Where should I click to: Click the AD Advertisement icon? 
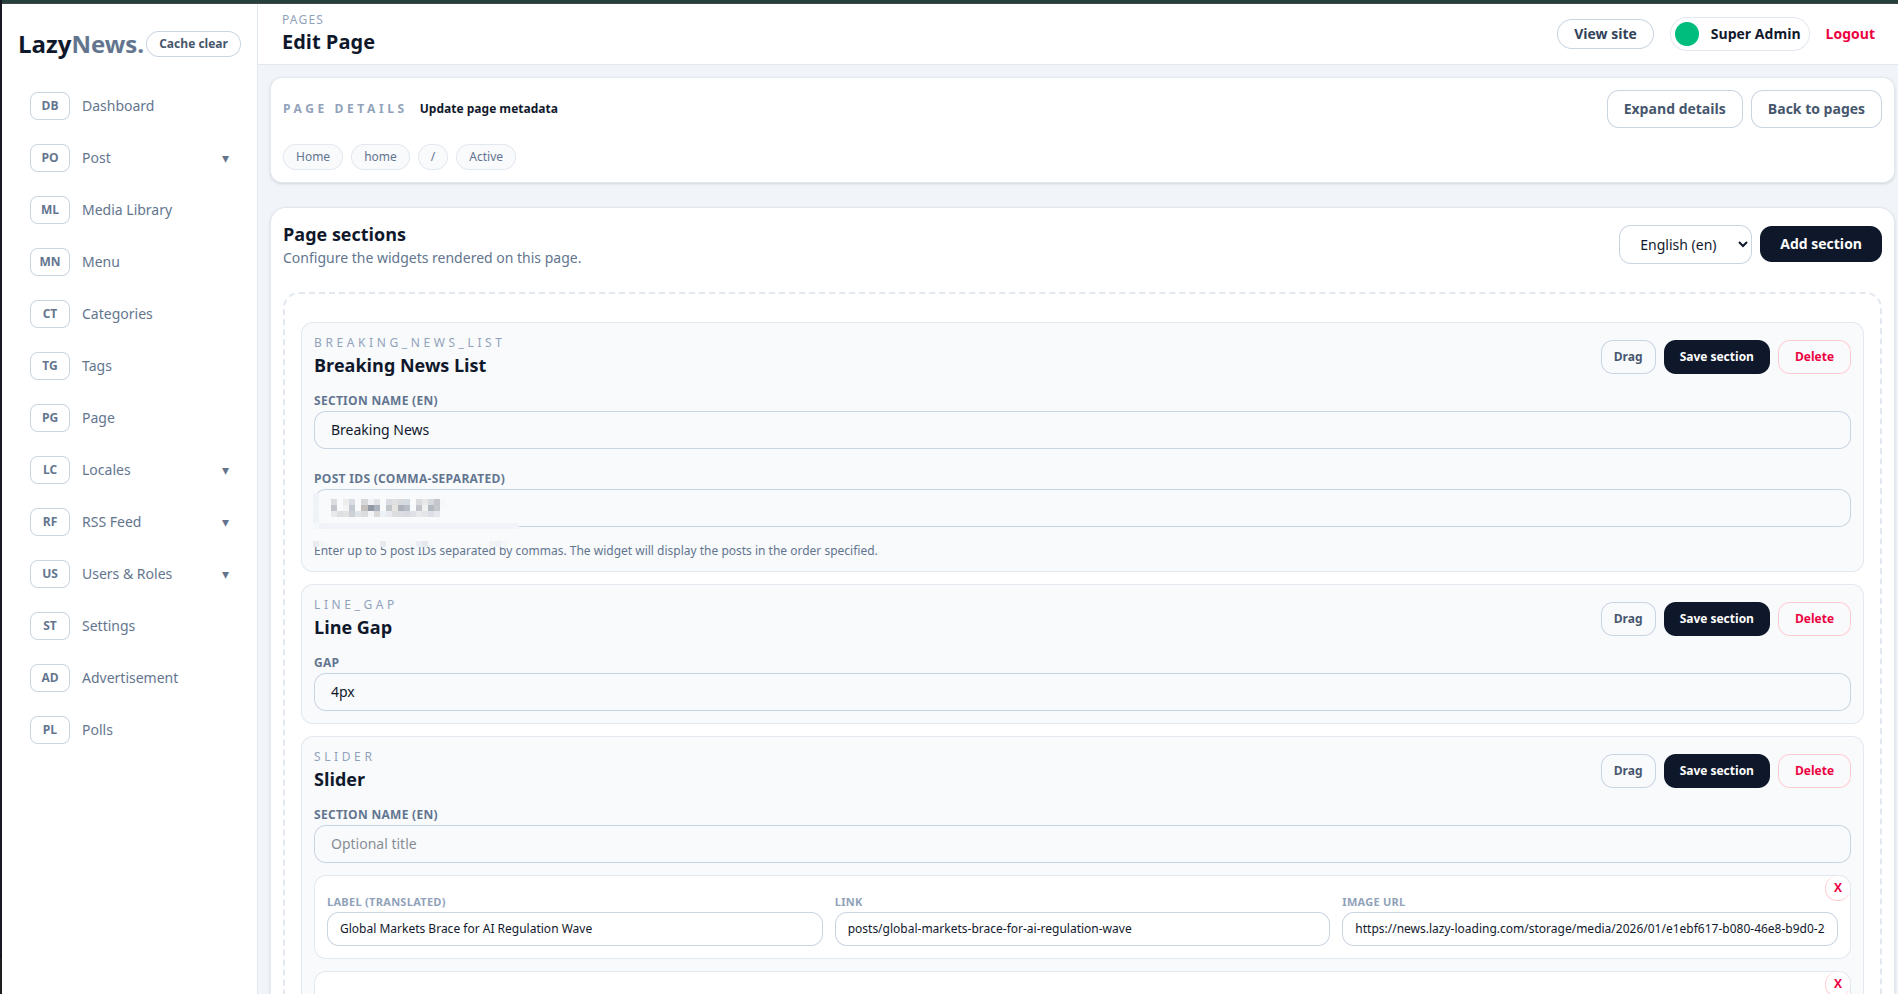pyautogui.click(x=50, y=678)
